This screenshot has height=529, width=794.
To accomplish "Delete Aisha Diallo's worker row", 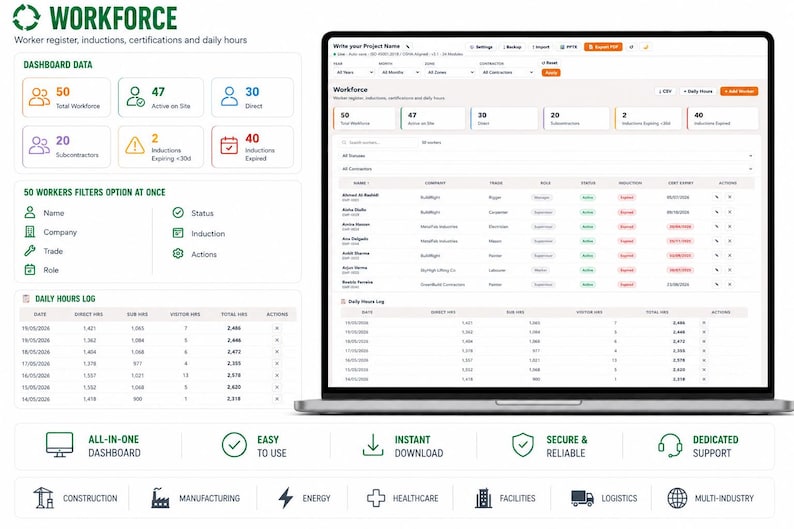I will tap(730, 212).
